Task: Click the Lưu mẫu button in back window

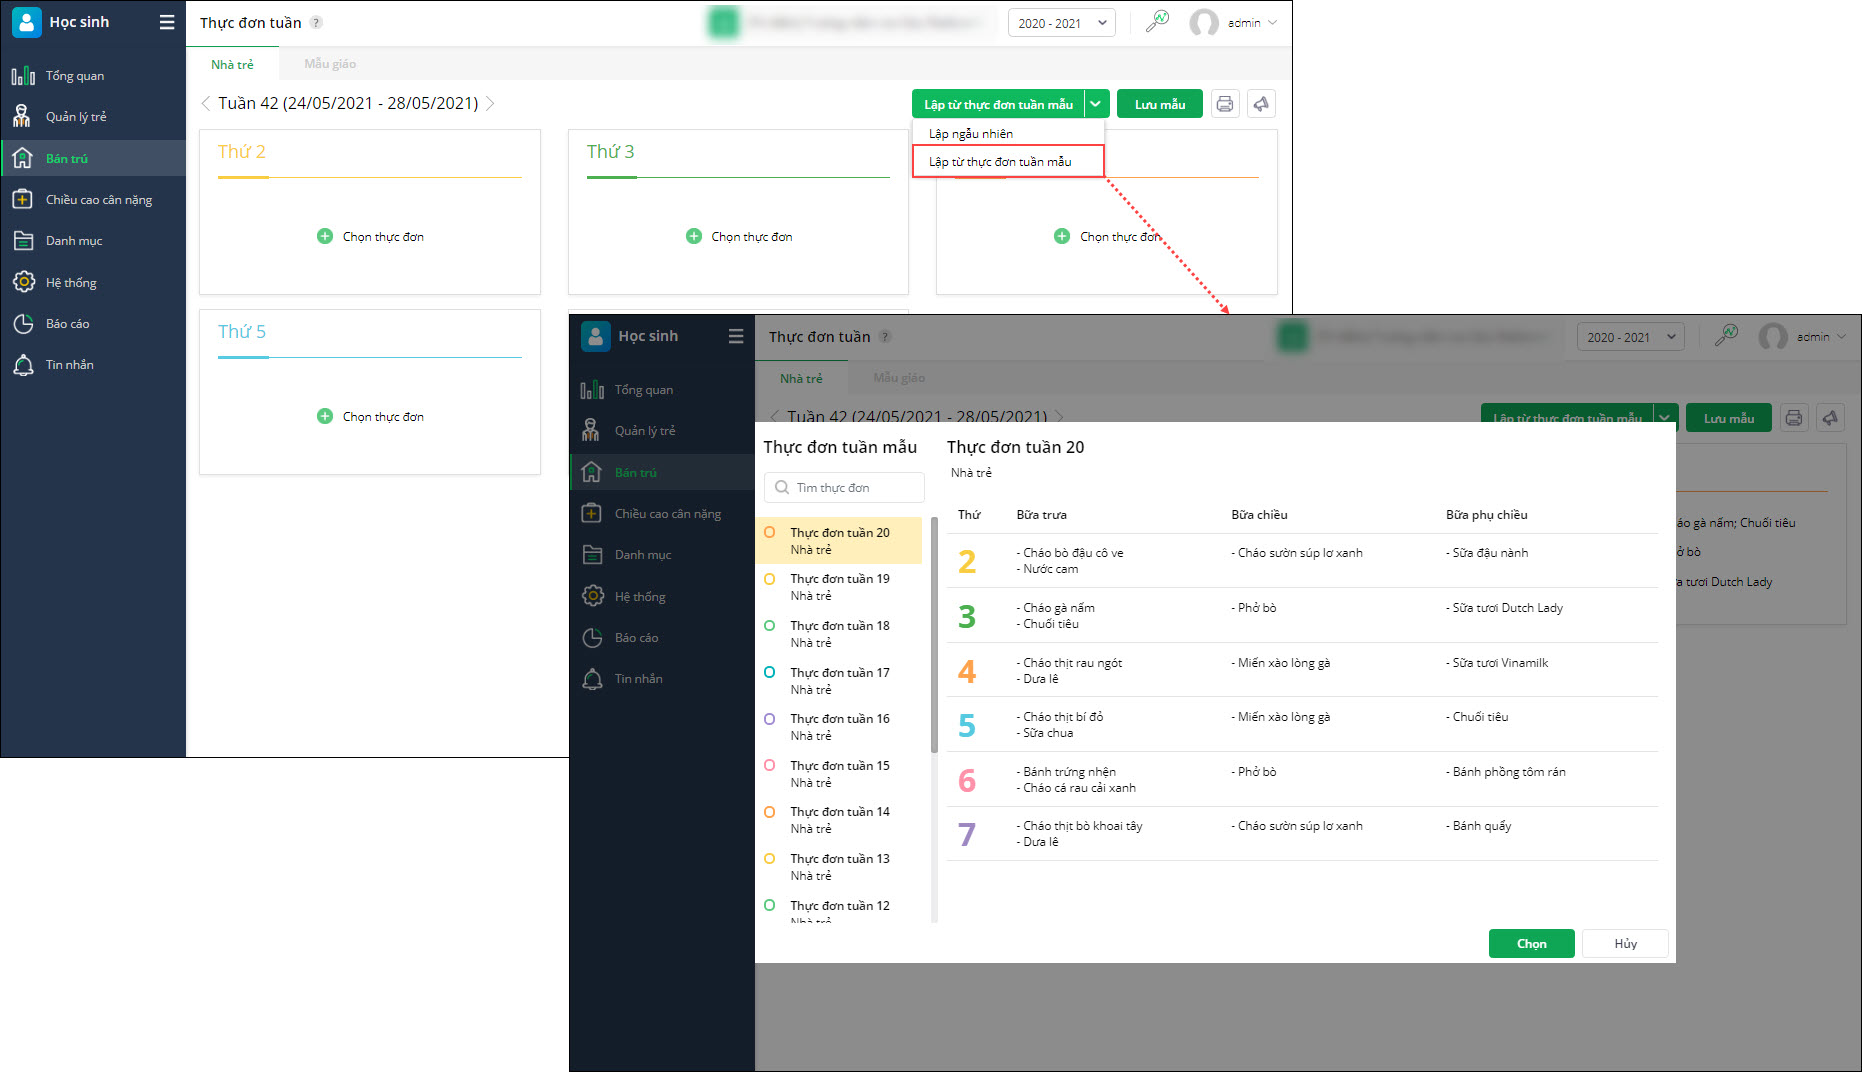Action: (x=1160, y=104)
